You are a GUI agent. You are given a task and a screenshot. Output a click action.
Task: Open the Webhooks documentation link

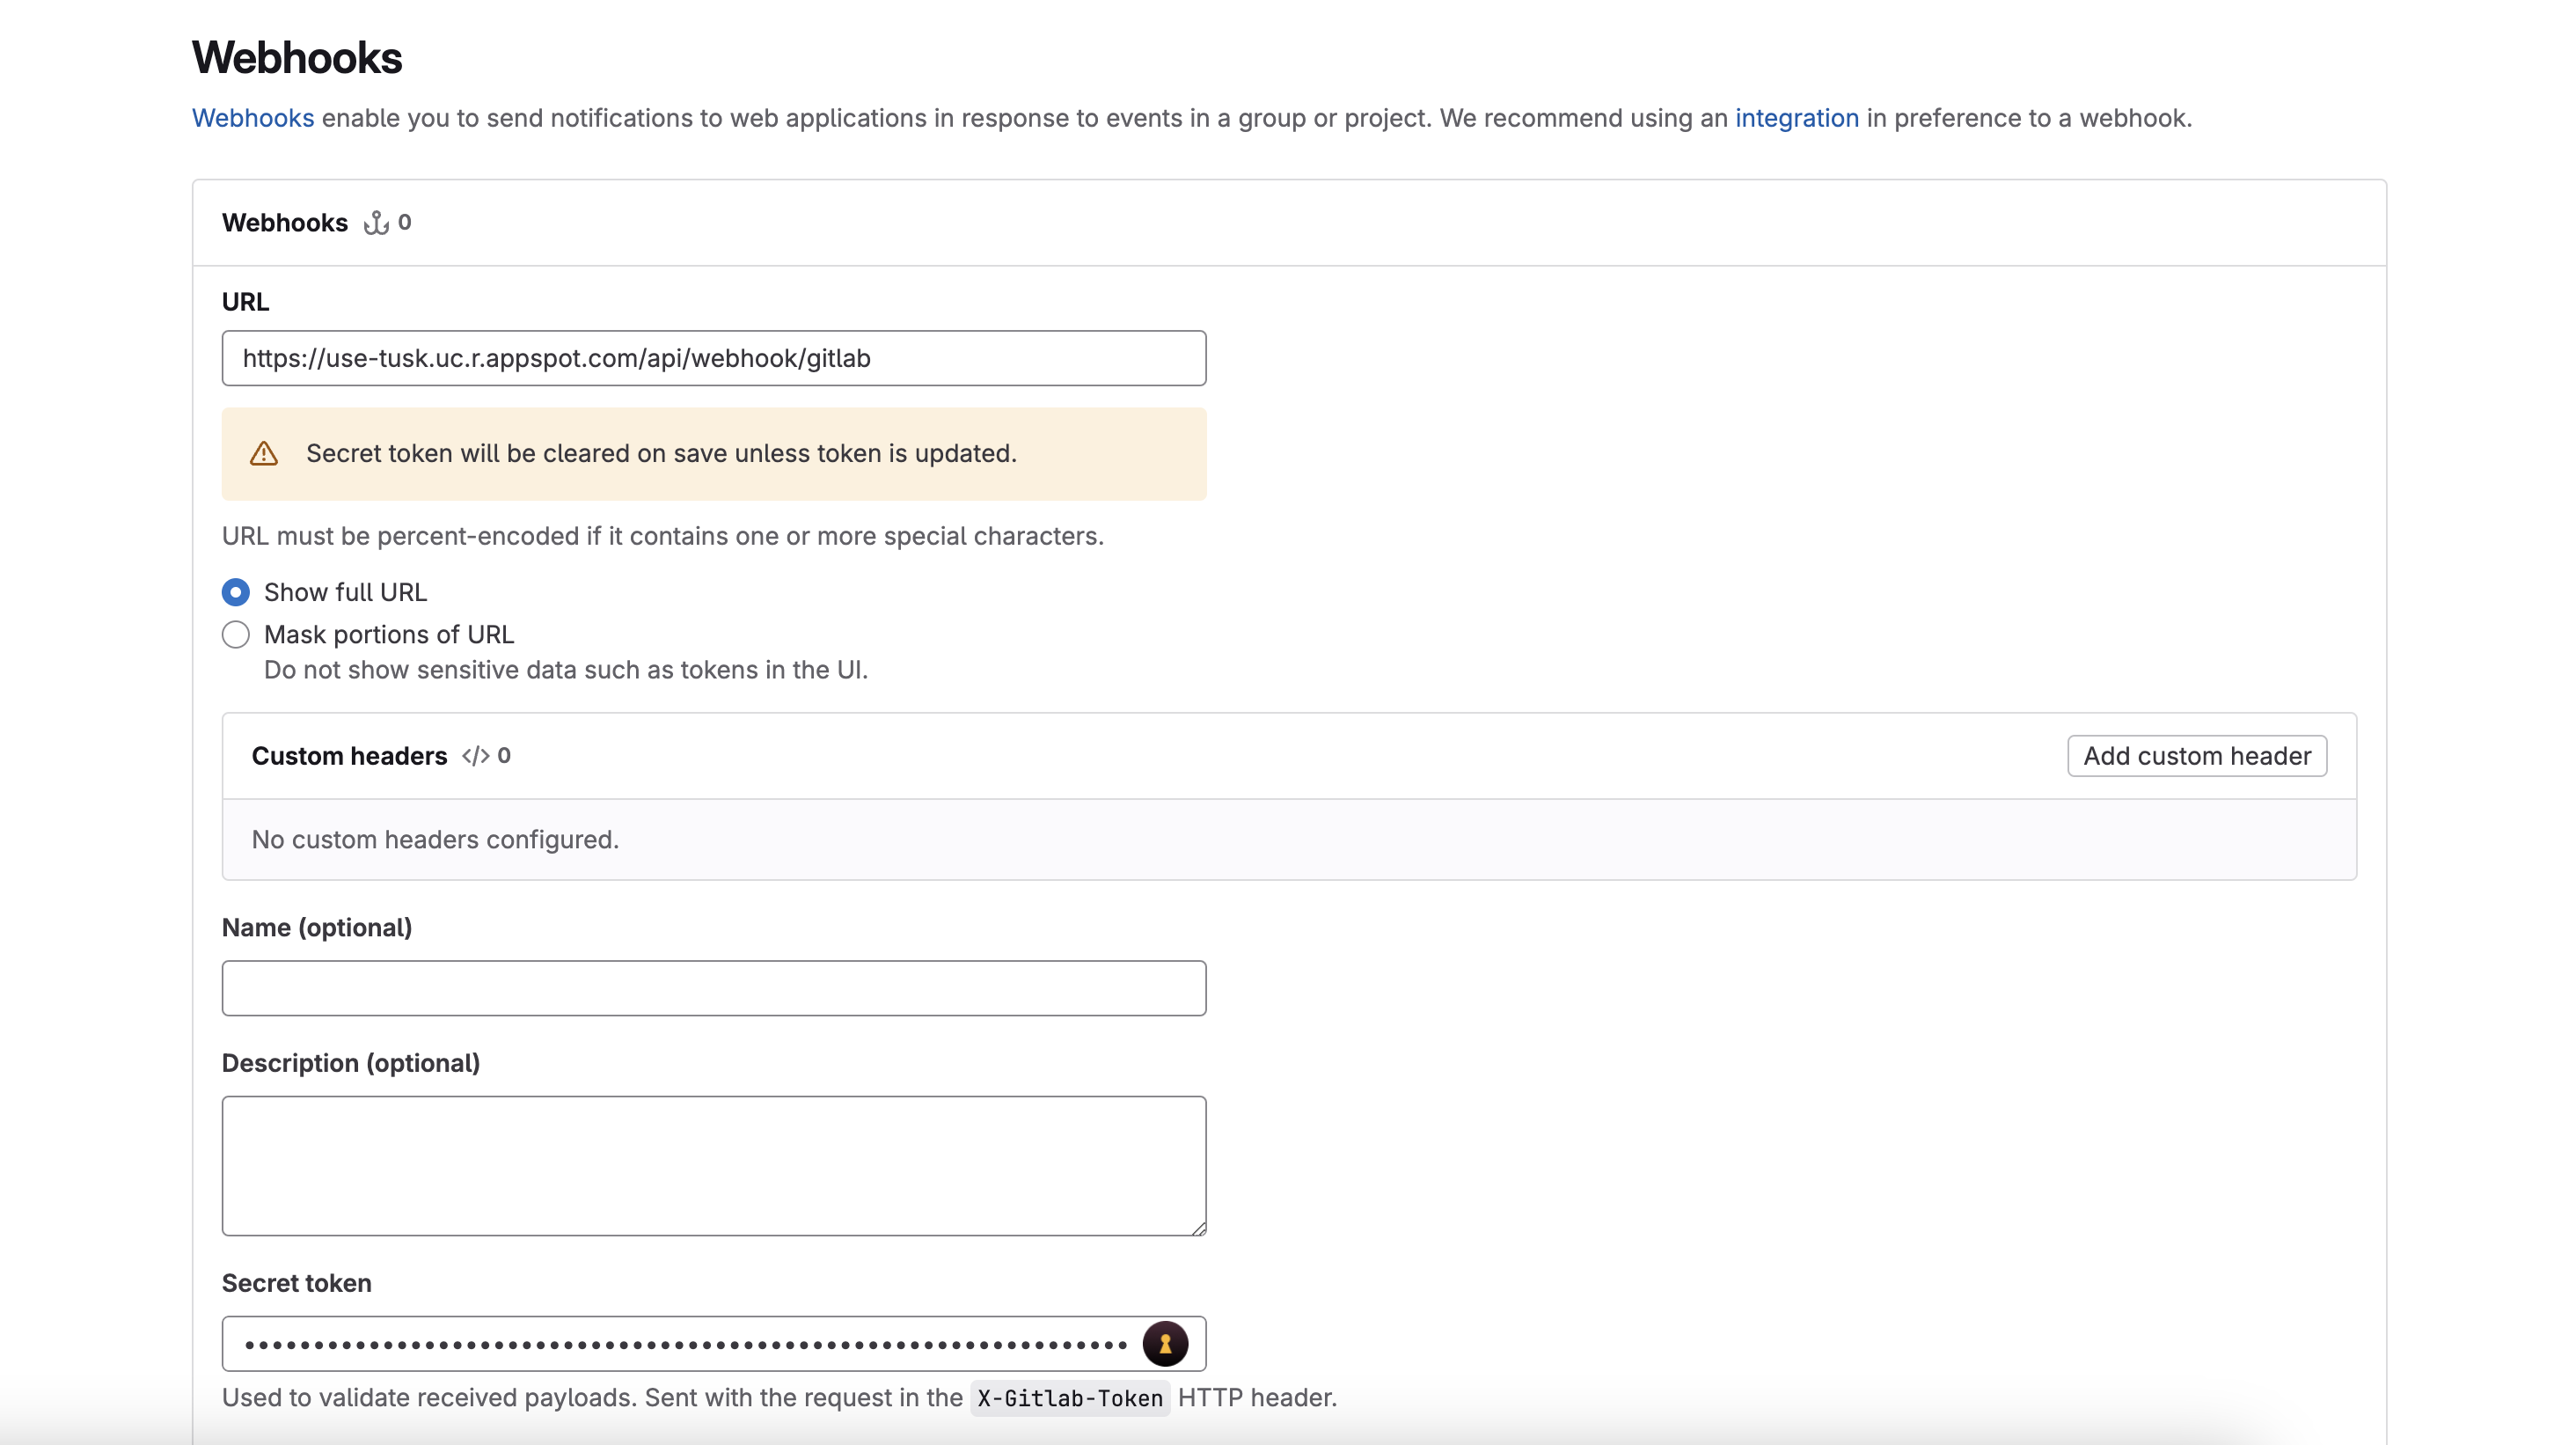click(x=253, y=118)
